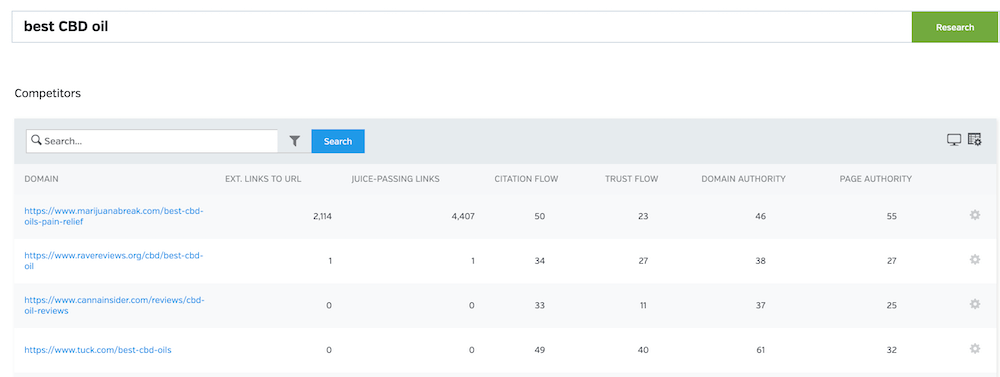Open the tuck.com best-cbd-oils link
The width and height of the screenshot is (1000, 377).
click(x=98, y=350)
